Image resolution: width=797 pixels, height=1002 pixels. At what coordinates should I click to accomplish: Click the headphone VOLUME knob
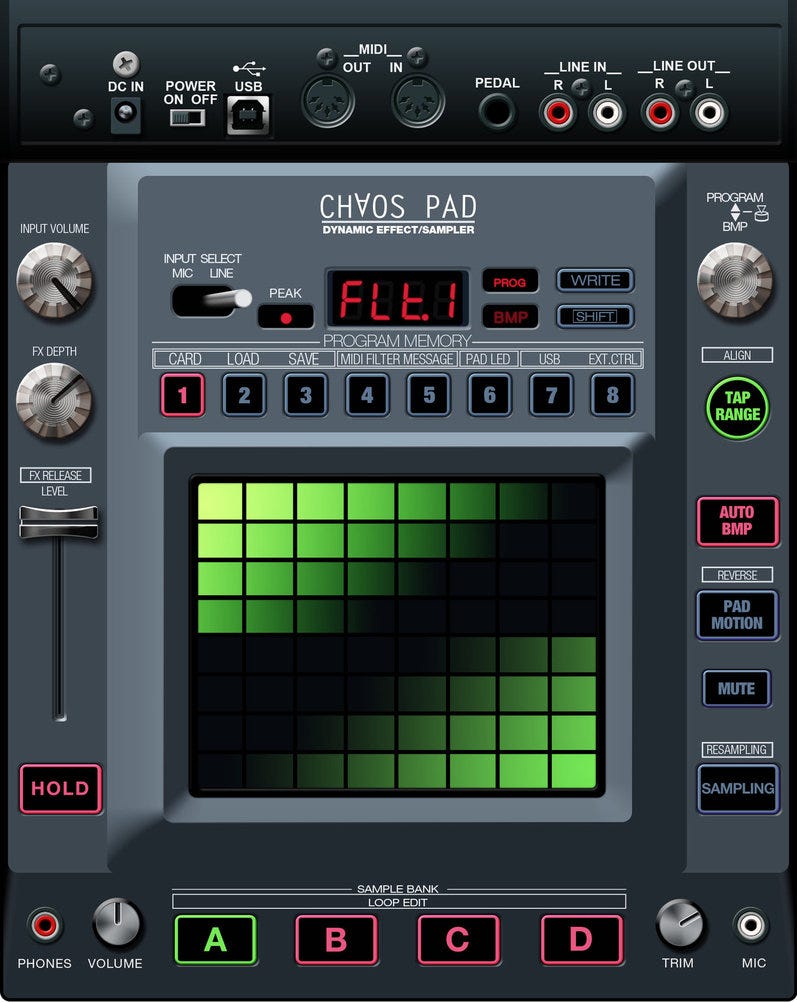tap(116, 923)
